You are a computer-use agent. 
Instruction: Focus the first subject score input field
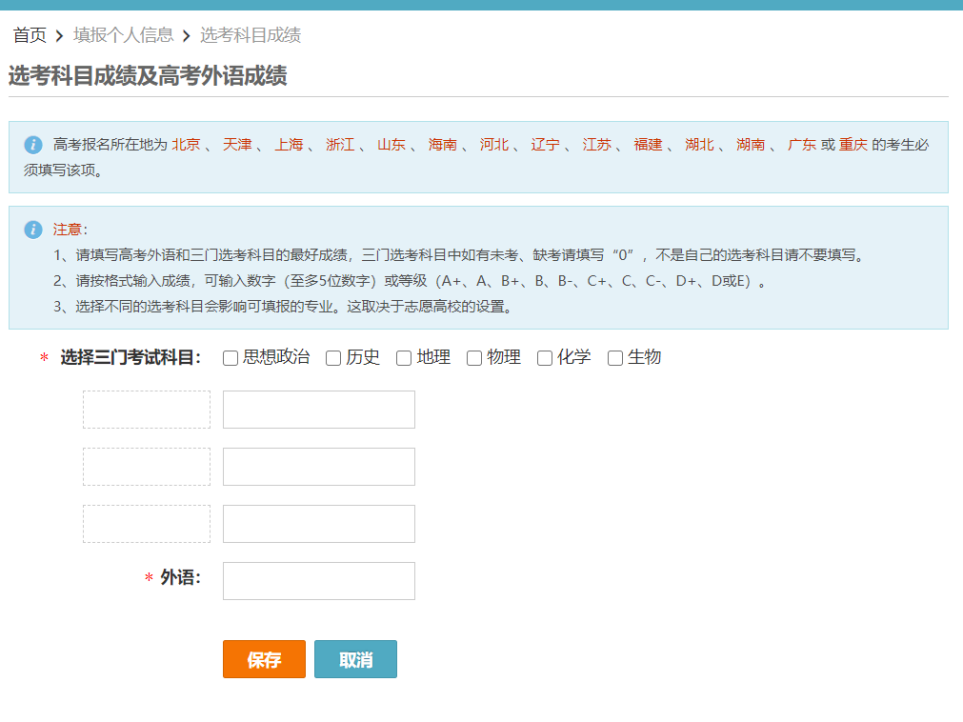coord(318,410)
